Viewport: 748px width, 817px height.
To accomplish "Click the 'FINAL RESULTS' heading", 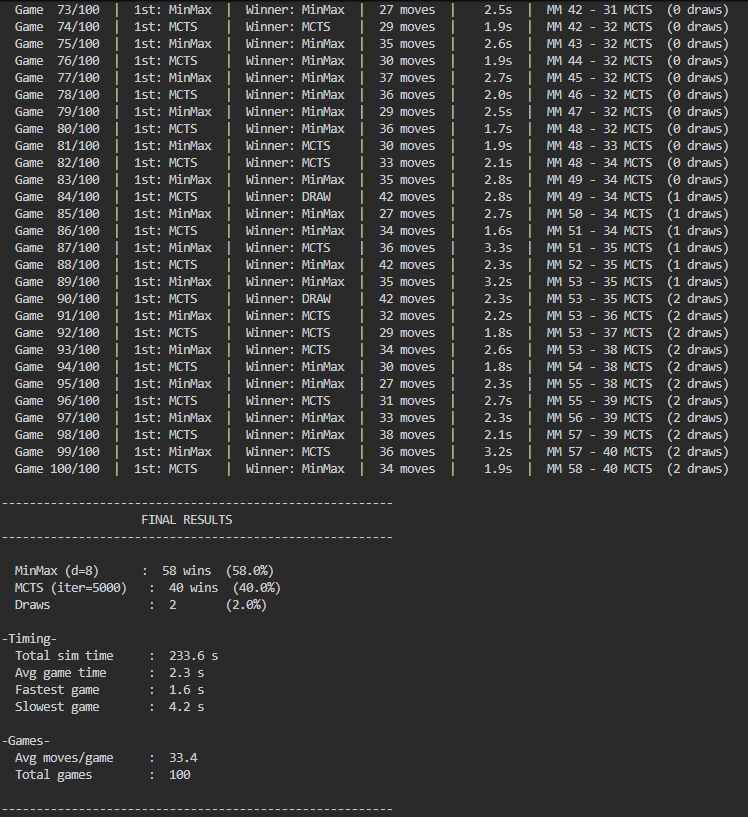I will 186,520.
